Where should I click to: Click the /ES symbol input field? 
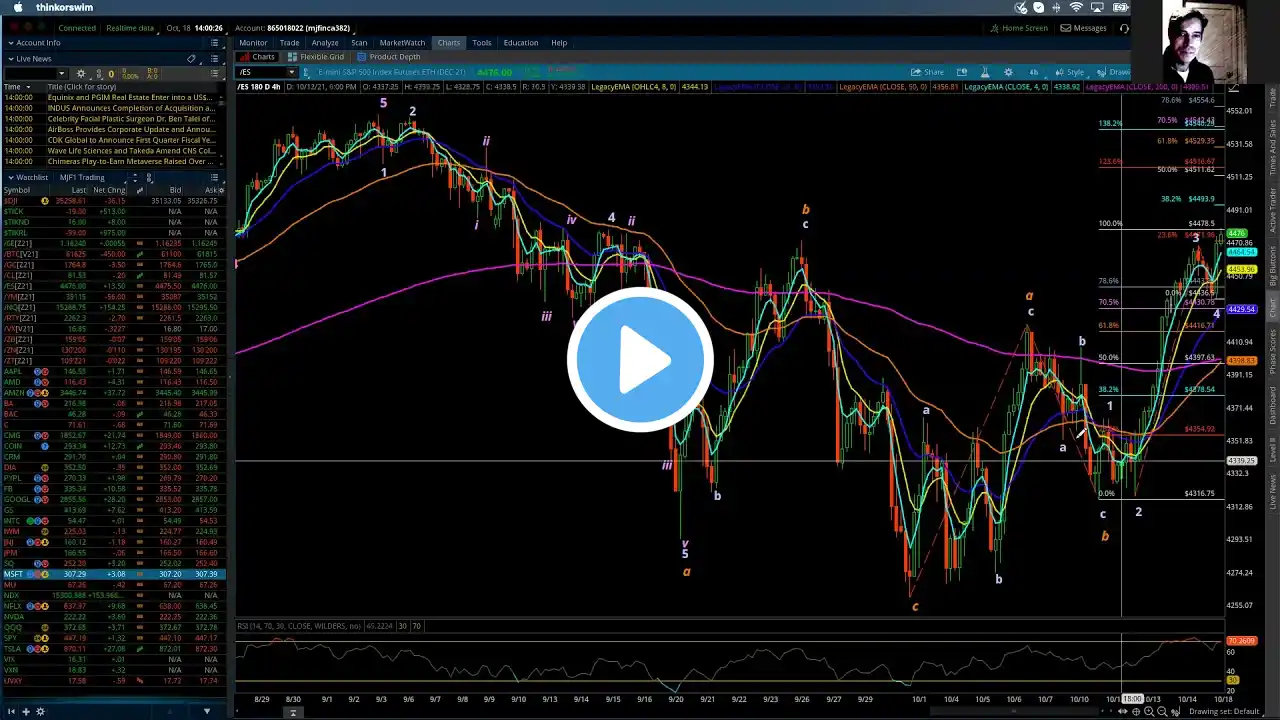262,72
